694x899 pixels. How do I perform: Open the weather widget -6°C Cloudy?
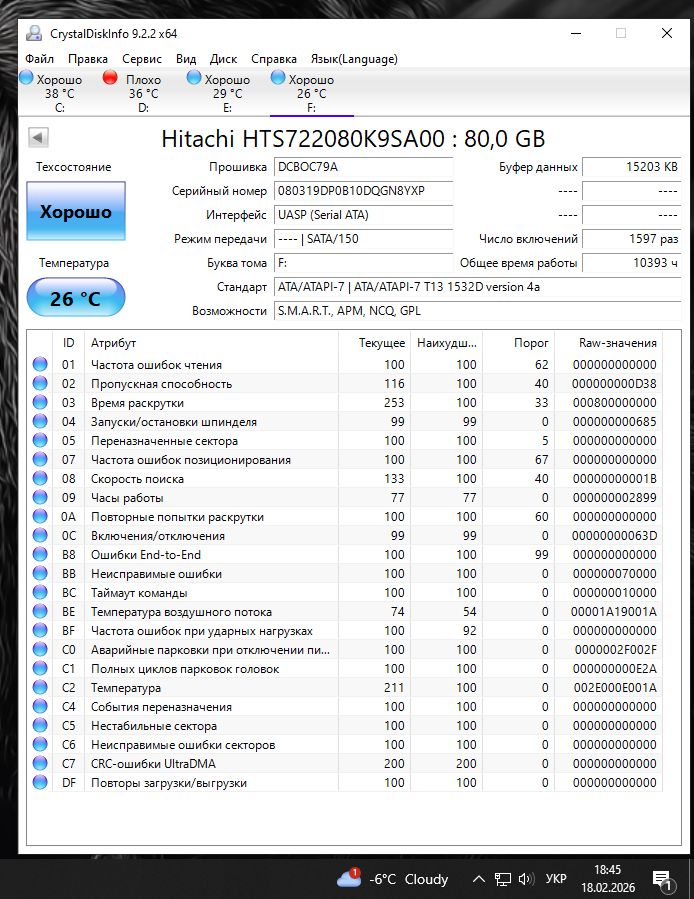pos(393,878)
